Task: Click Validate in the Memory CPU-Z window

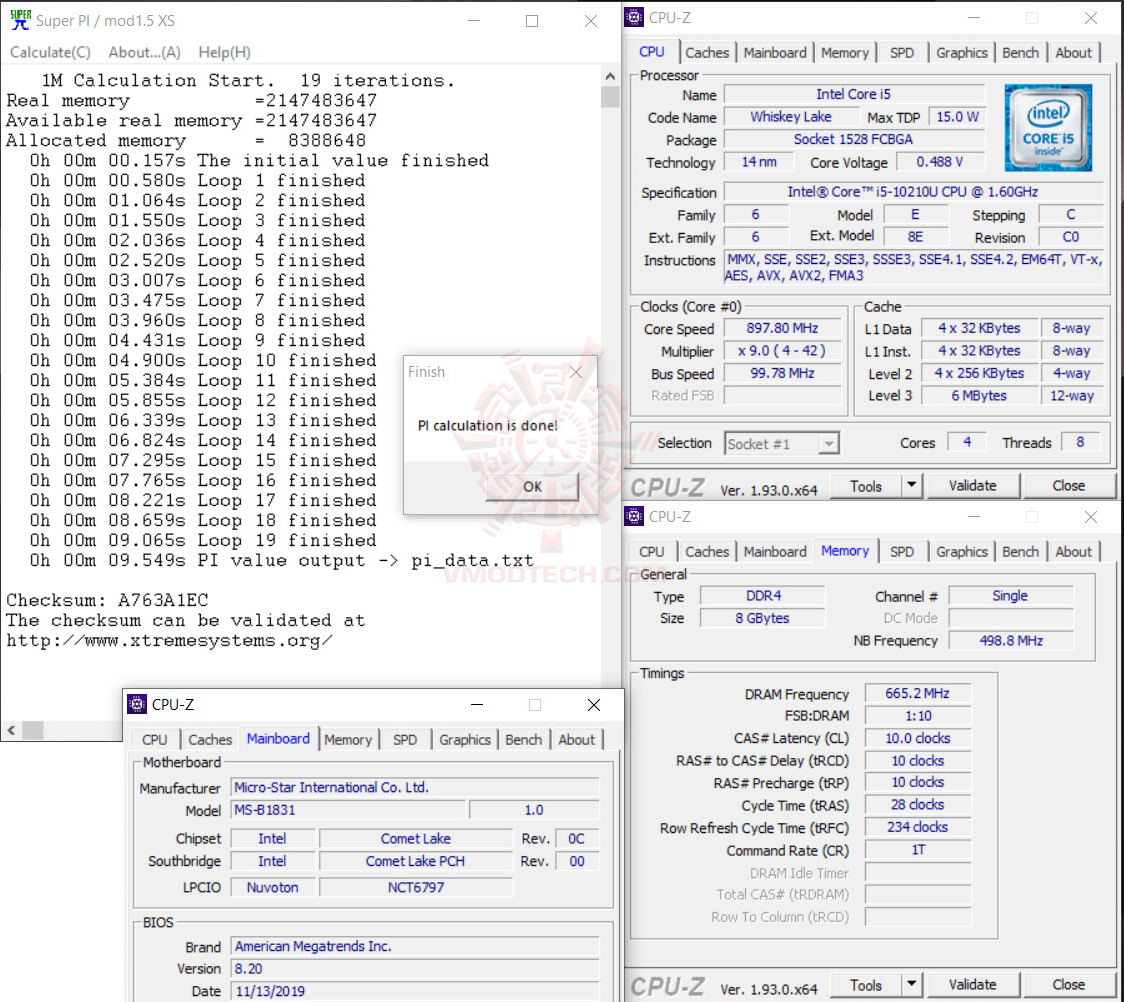Action: tap(972, 985)
